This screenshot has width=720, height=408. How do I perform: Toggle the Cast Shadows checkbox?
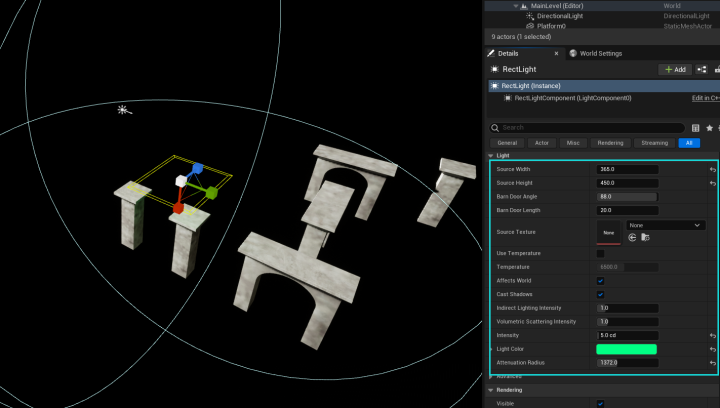[600, 295]
